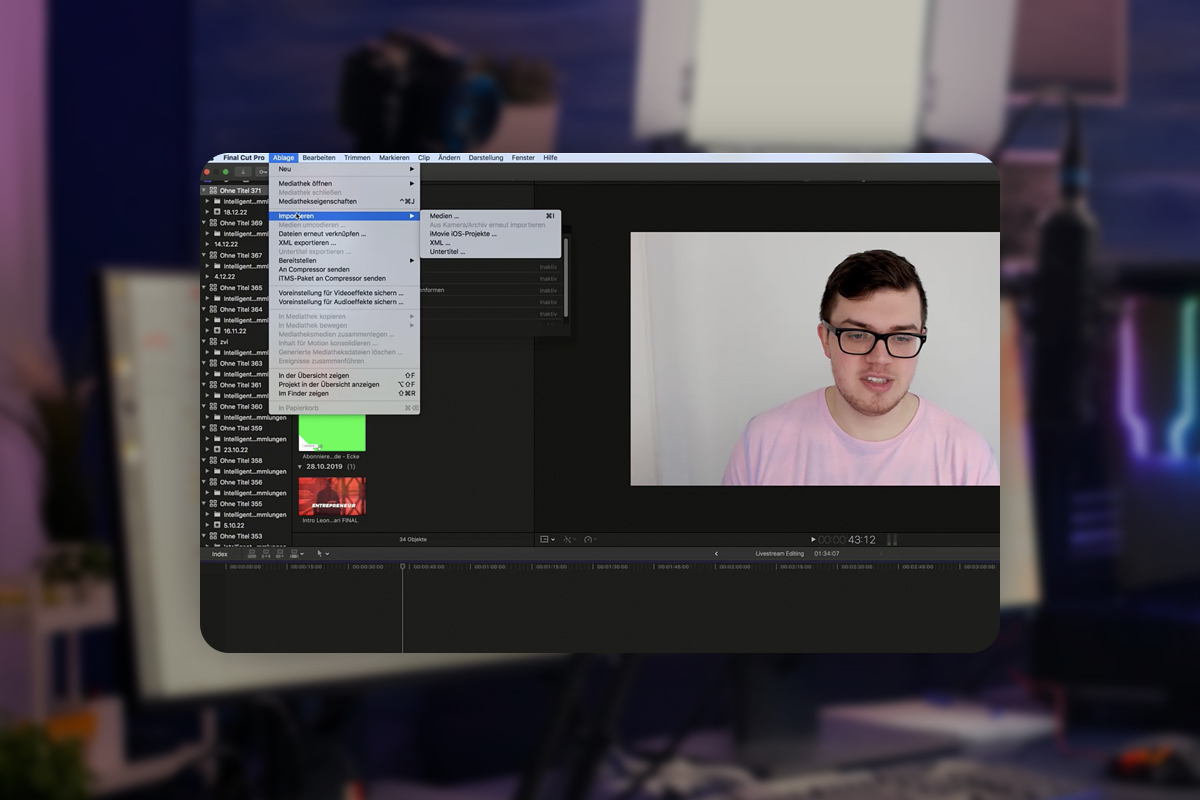Select An Compressor senden
1200x800 pixels.
pos(344,270)
